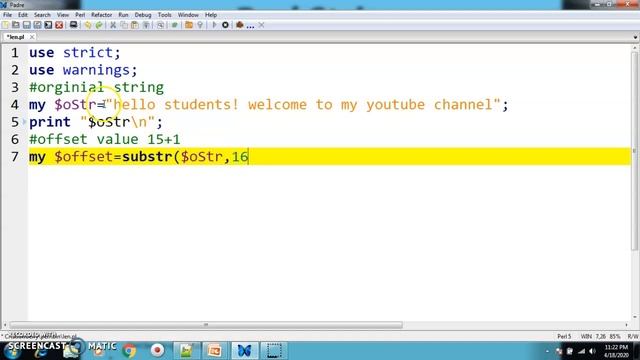Open the PowerPoint taskbar icon
The image size is (640, 360).
point(215,351)
